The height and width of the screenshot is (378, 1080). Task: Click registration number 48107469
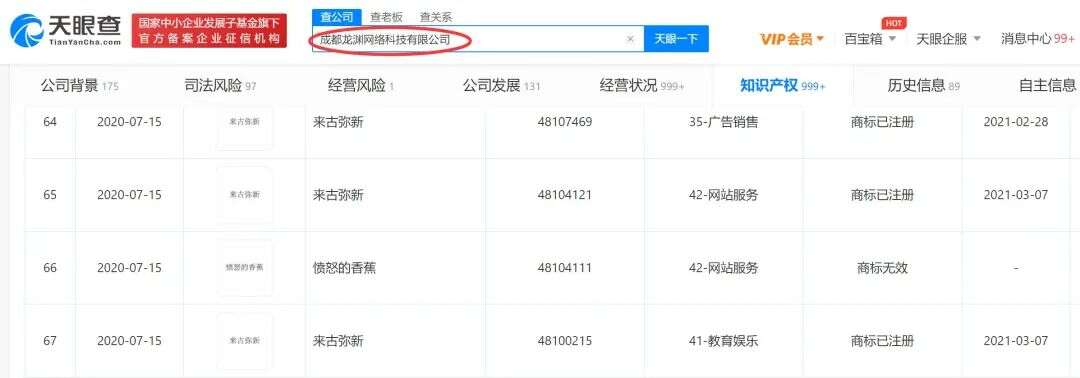tap(565, 123)
